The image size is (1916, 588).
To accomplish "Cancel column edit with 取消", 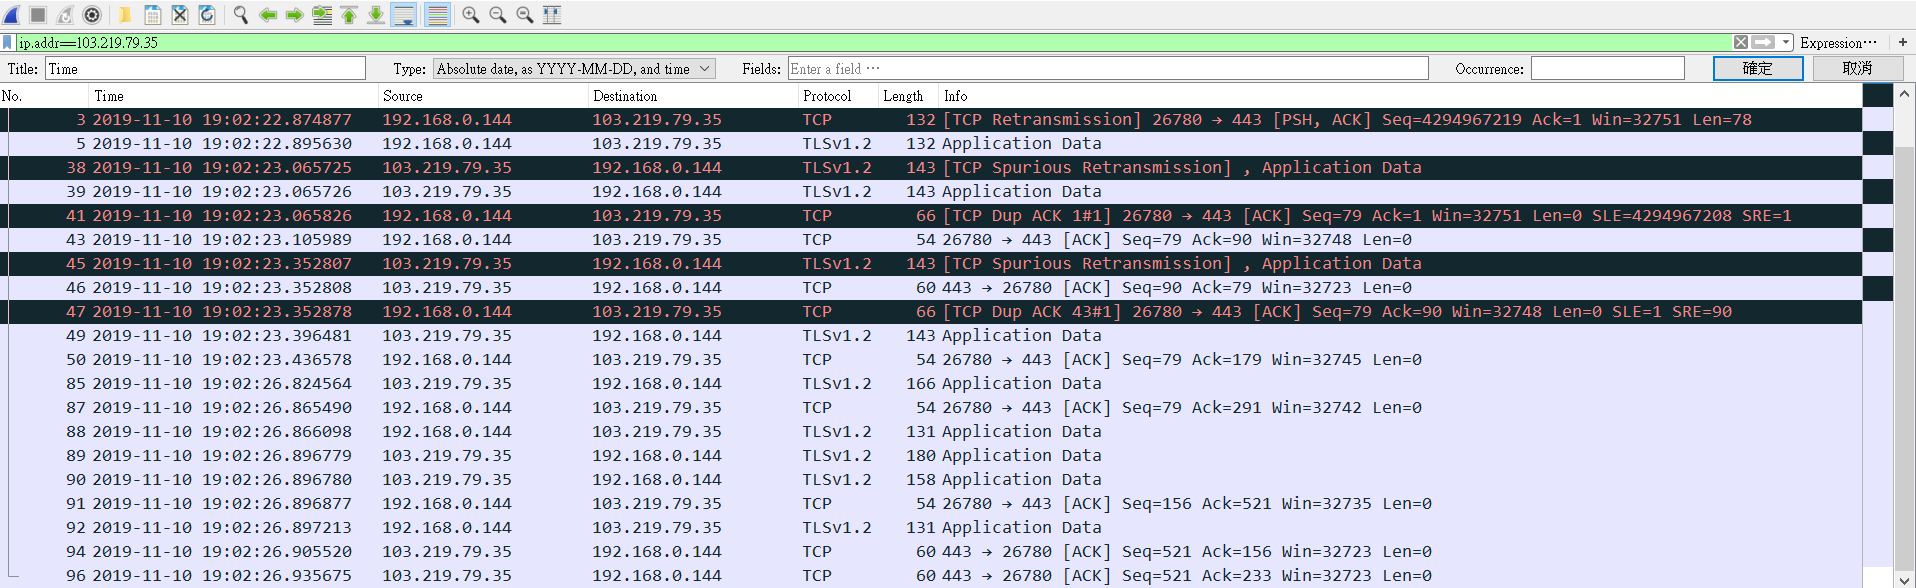I will point(1857,68).
